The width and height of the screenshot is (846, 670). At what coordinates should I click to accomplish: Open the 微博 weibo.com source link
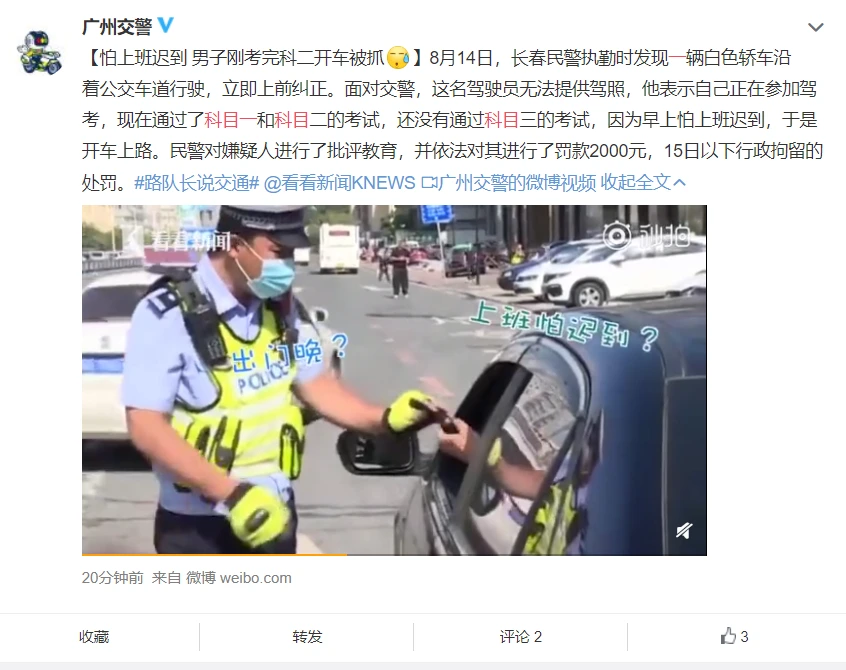point(238,578)
